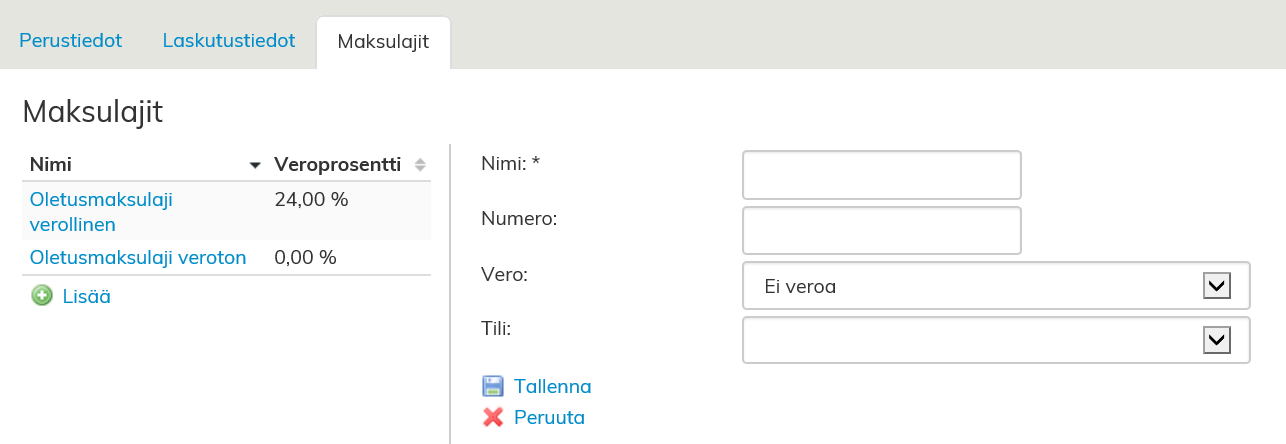Focus the Nimi text field

(x=881, y=176)
